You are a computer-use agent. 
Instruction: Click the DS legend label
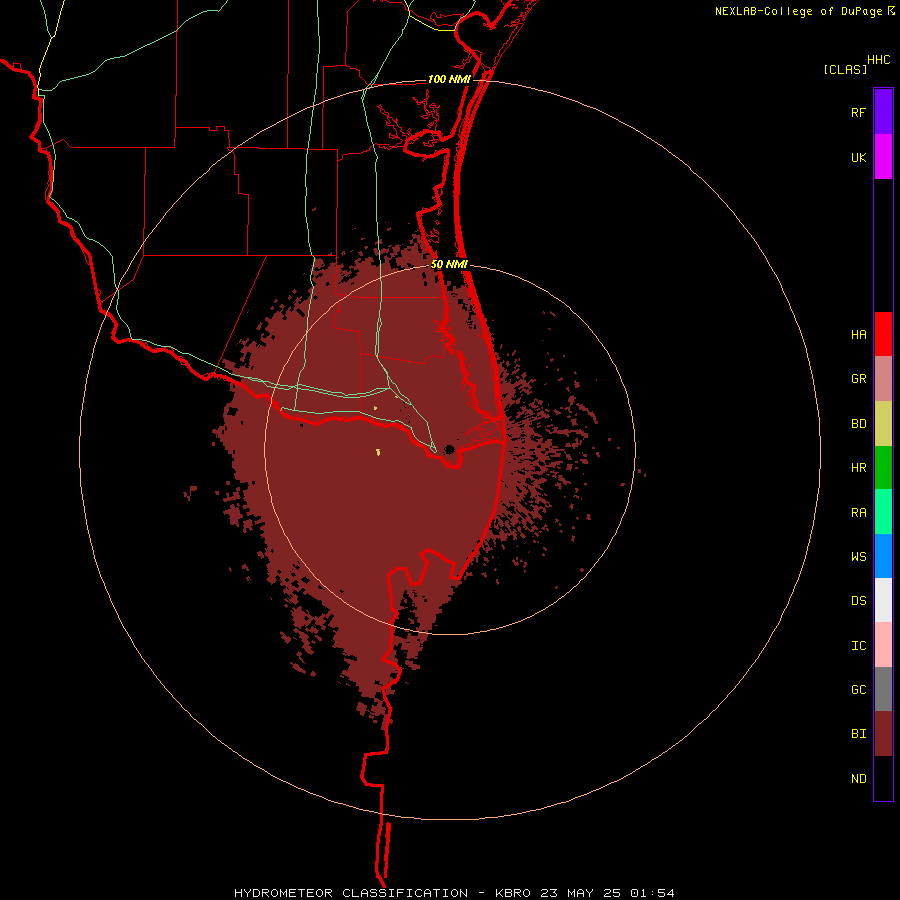(x=858, y=601)
